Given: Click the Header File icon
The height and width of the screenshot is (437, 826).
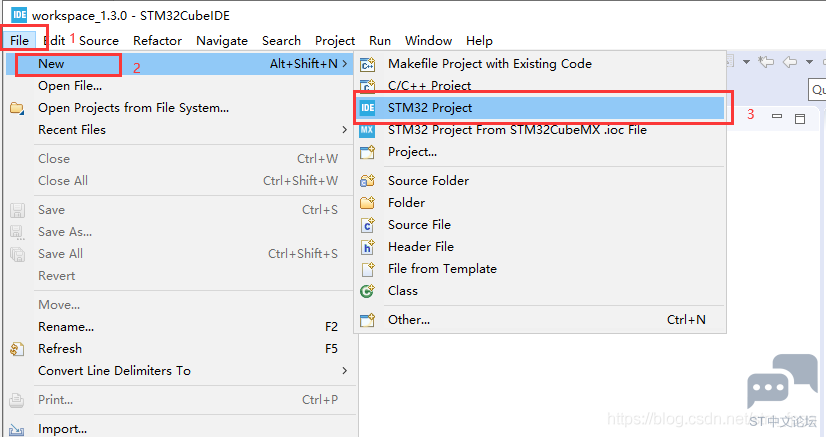Looking at the screenshot, I should pyautogui.click(x=367, y=247).
